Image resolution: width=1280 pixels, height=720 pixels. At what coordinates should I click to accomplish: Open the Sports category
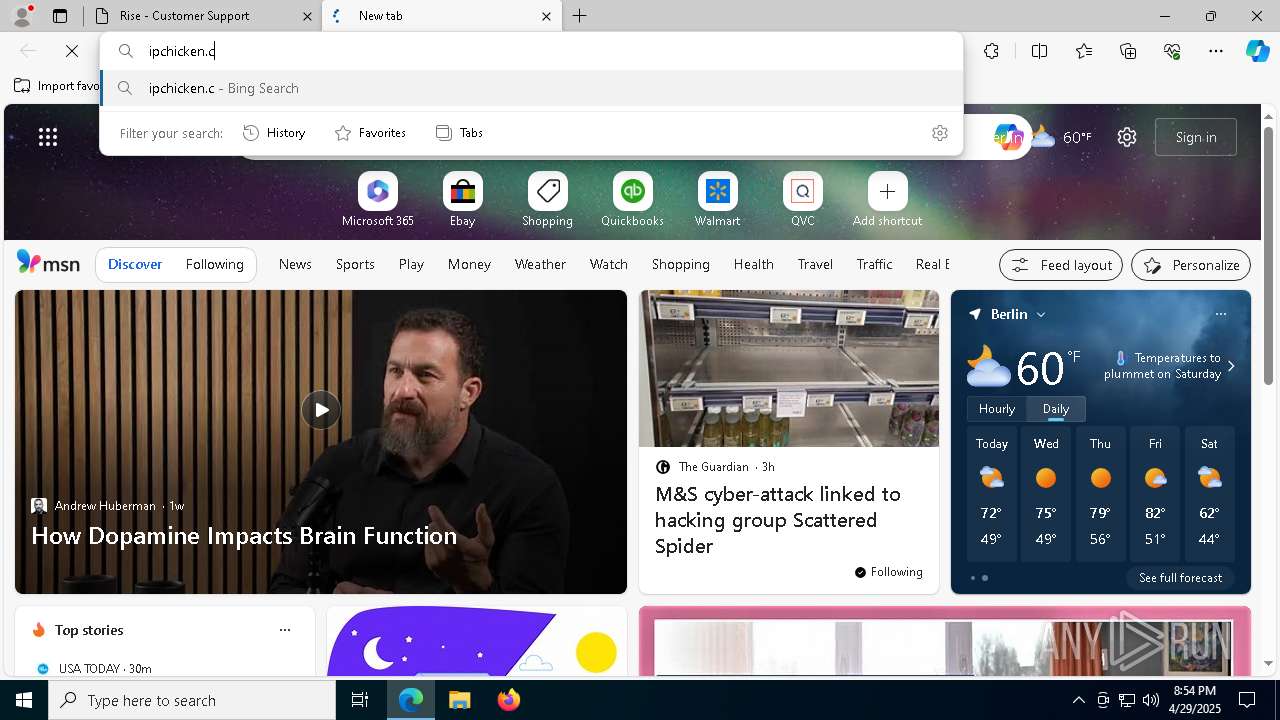click(x=355, y=264)
